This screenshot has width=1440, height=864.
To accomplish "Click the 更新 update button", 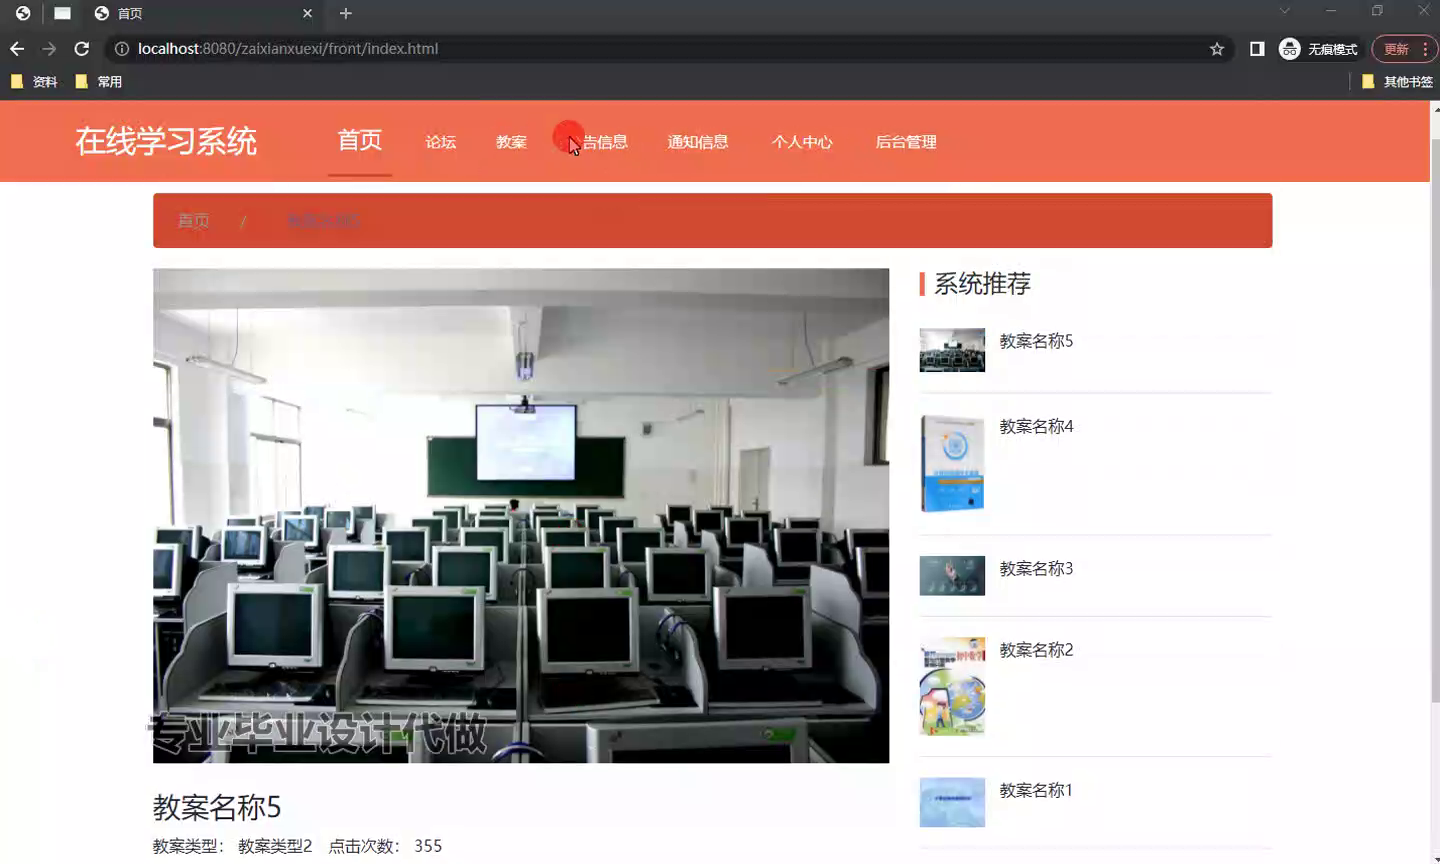I will [x=1396, y=48].
